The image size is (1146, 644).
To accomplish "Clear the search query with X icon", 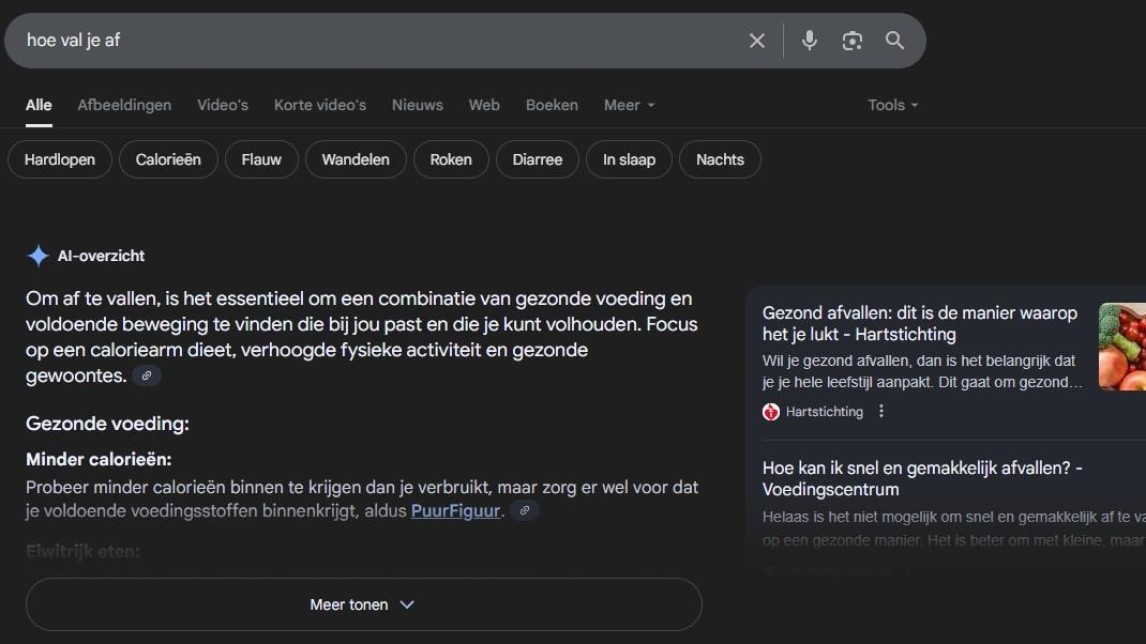I will point(757,40).
